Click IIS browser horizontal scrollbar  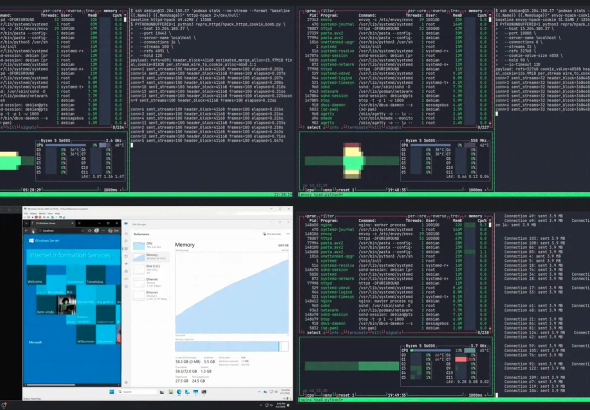coord(52,385)
